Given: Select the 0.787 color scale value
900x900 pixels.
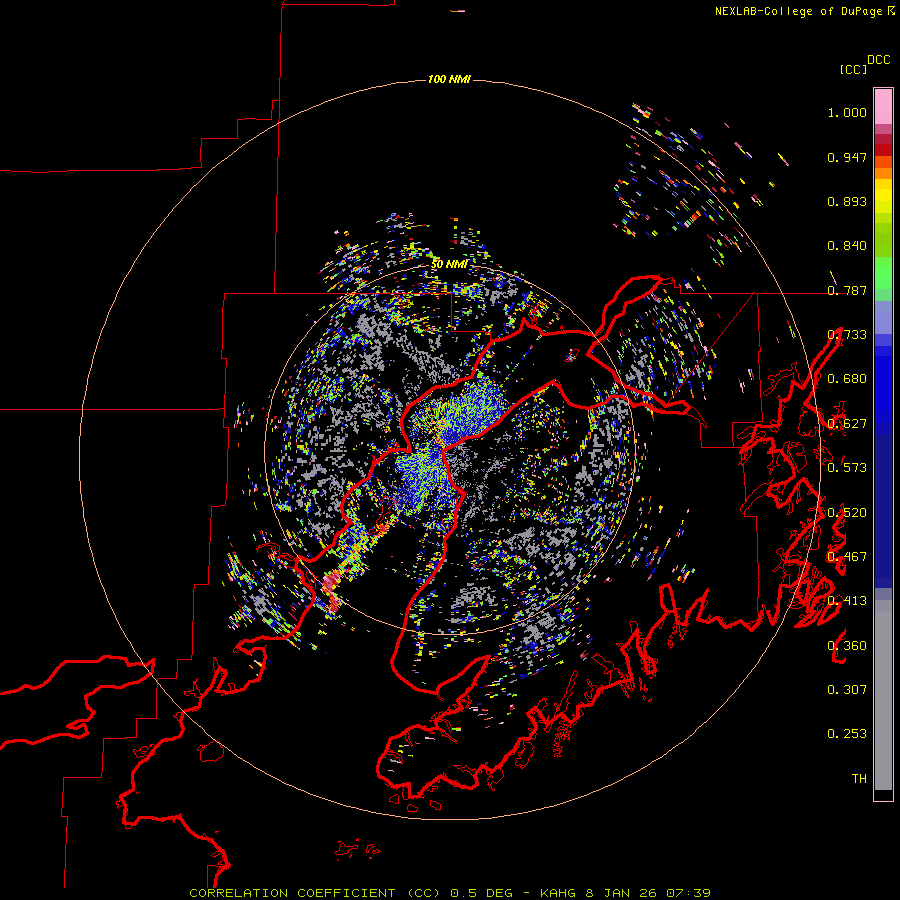Looking at the screenshot, I should 847,290.
